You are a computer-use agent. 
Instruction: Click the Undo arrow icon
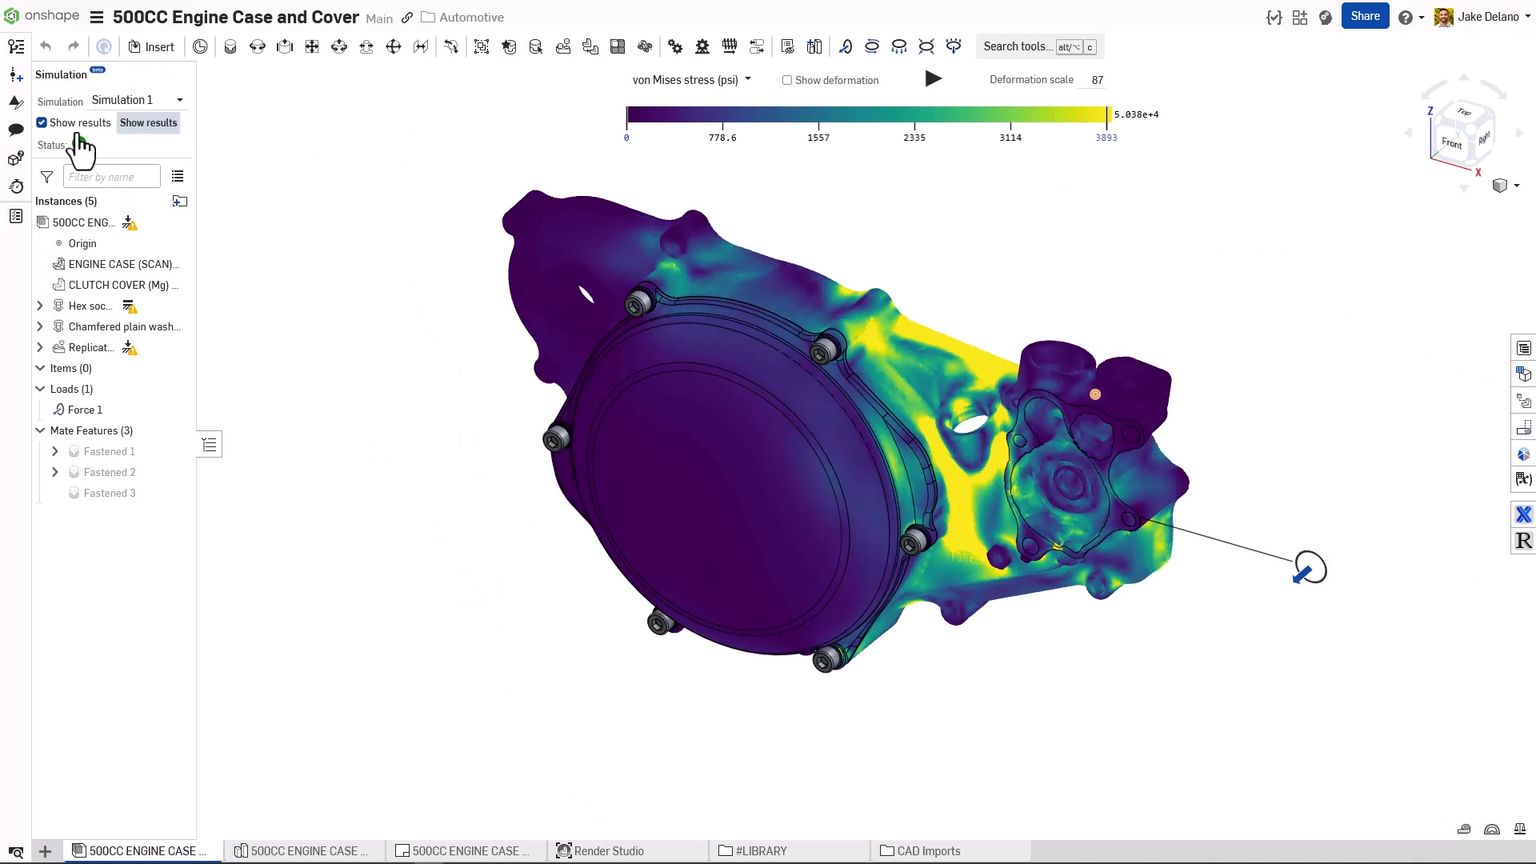[46, 46]
